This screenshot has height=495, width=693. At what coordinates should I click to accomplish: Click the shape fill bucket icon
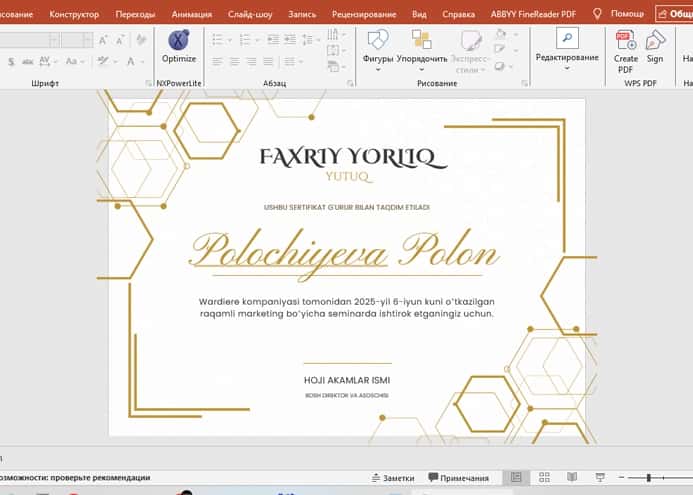pyautogui.click(x=500, y=34)
